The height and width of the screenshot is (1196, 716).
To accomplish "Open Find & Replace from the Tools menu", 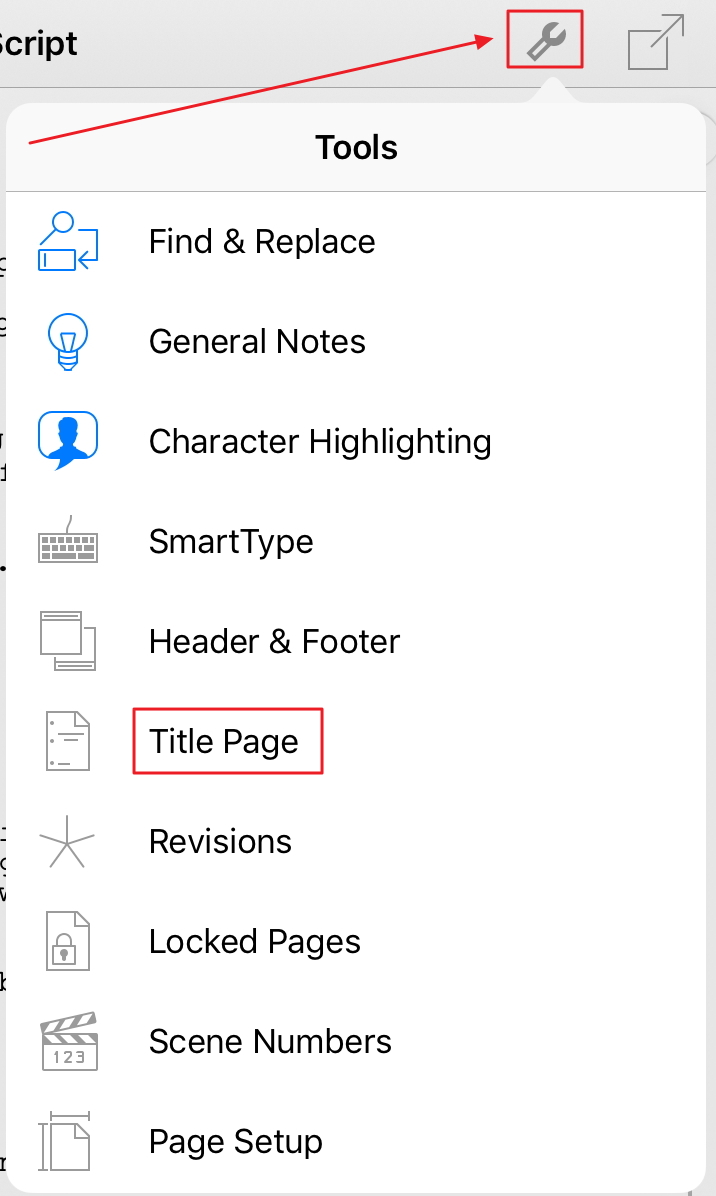I will (x=262, y=241).
